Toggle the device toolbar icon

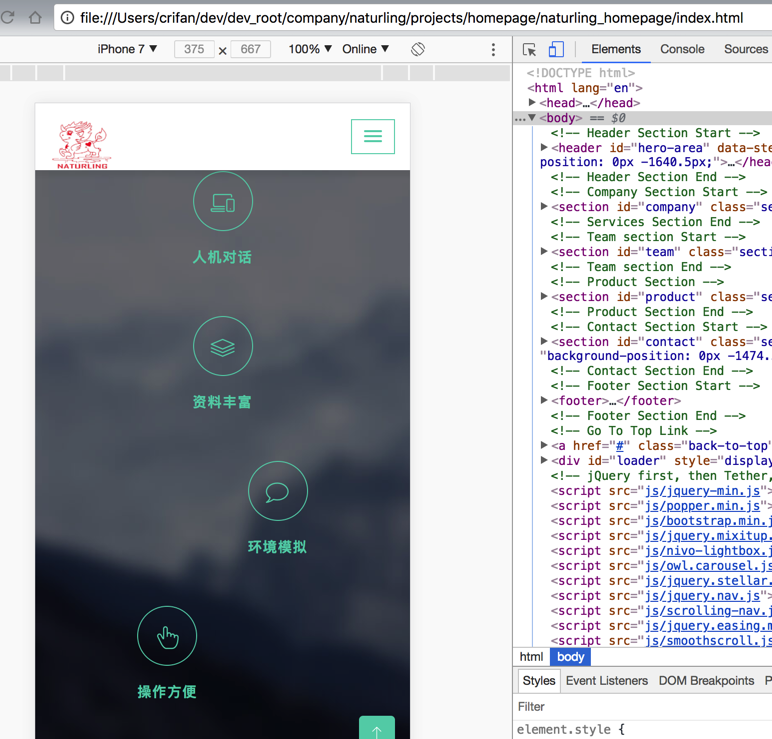tap(556, 49)
